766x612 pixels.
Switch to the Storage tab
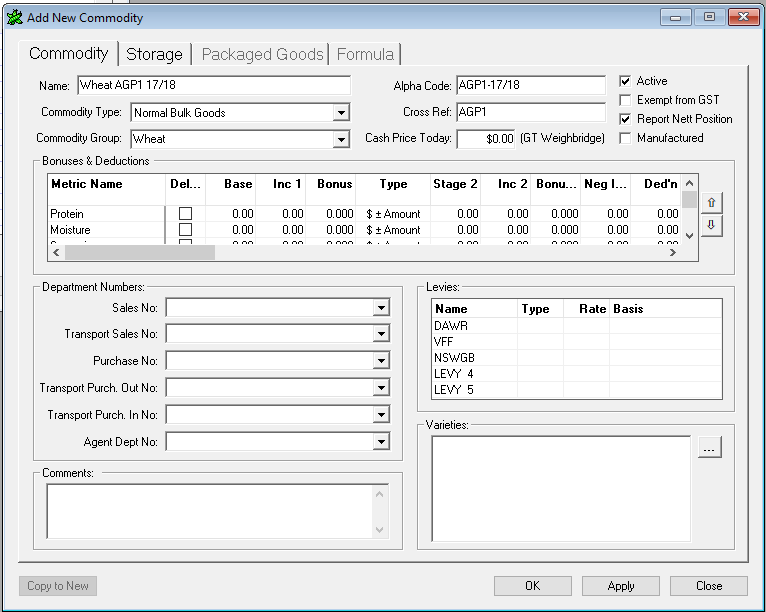[154, 54]
